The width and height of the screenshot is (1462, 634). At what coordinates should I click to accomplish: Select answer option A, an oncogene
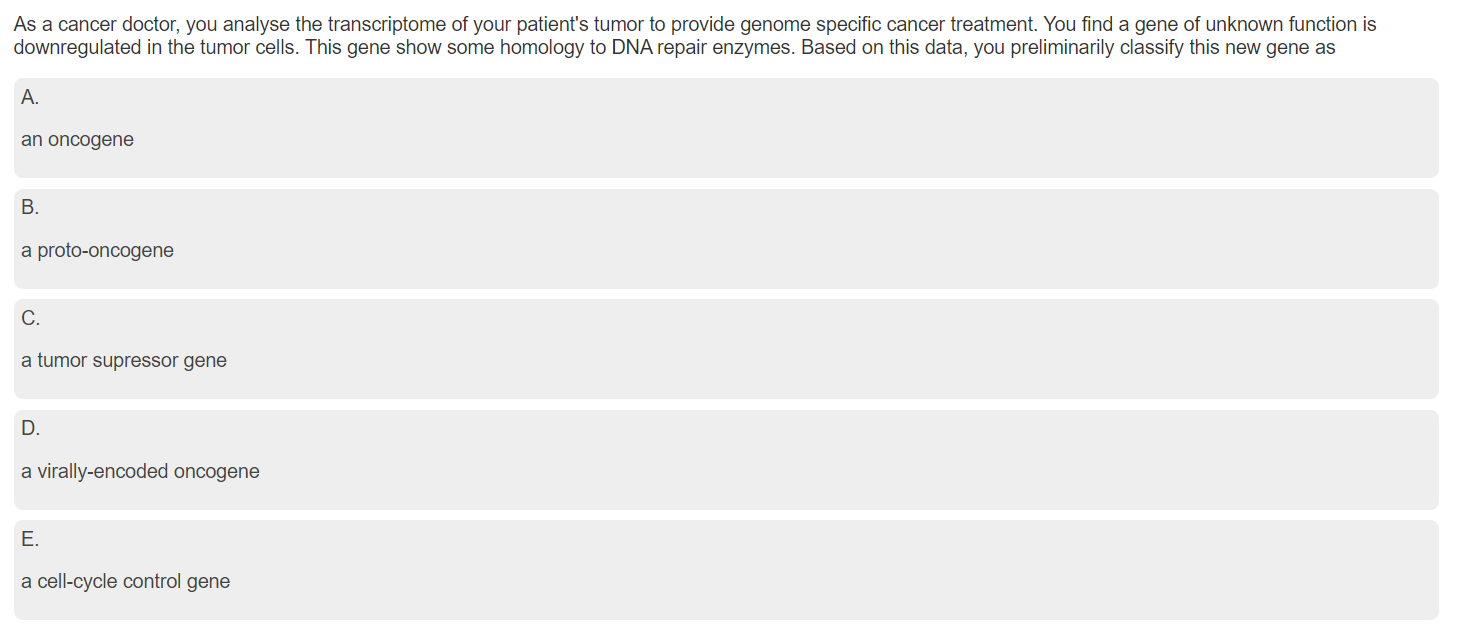[726, 128]
